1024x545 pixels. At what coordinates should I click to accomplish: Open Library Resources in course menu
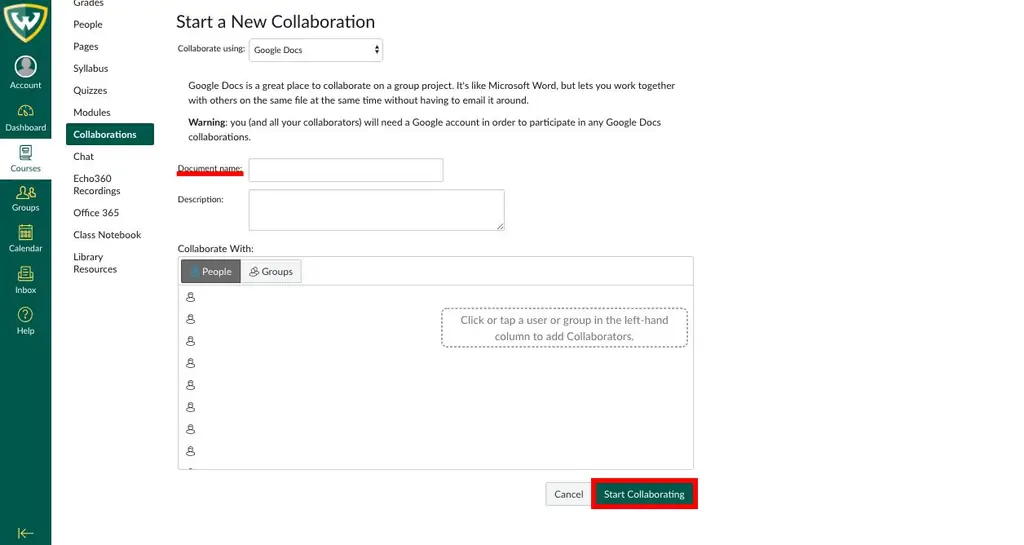coord(95,263)
